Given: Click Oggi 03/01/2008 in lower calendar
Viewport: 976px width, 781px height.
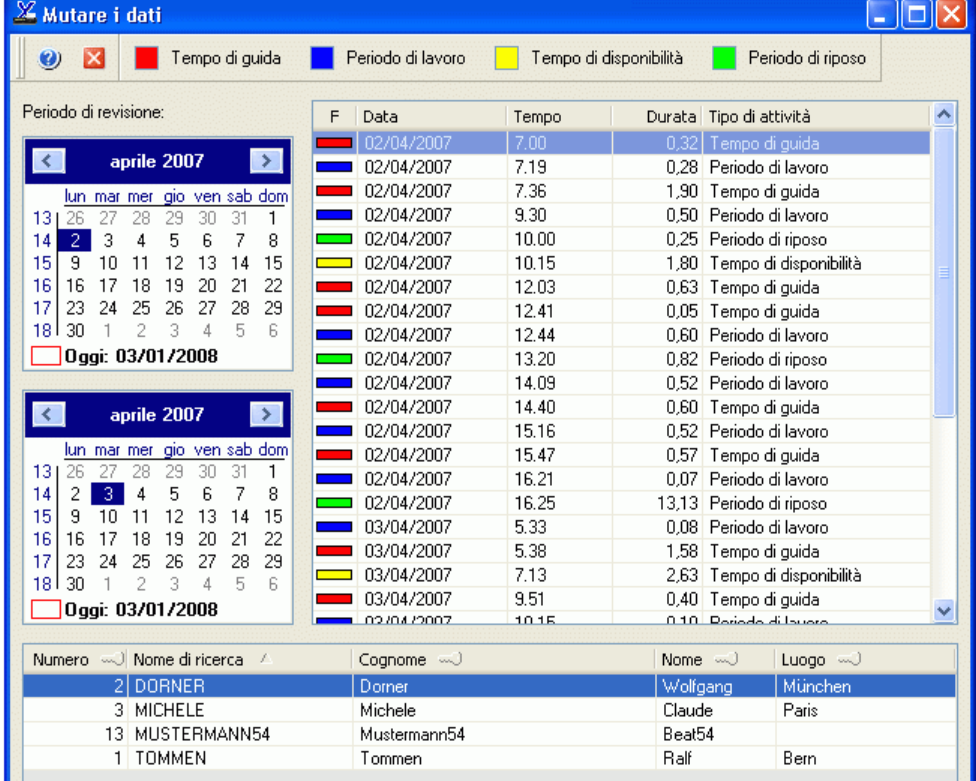Looking at the screenshot, I should pos(140,609).
